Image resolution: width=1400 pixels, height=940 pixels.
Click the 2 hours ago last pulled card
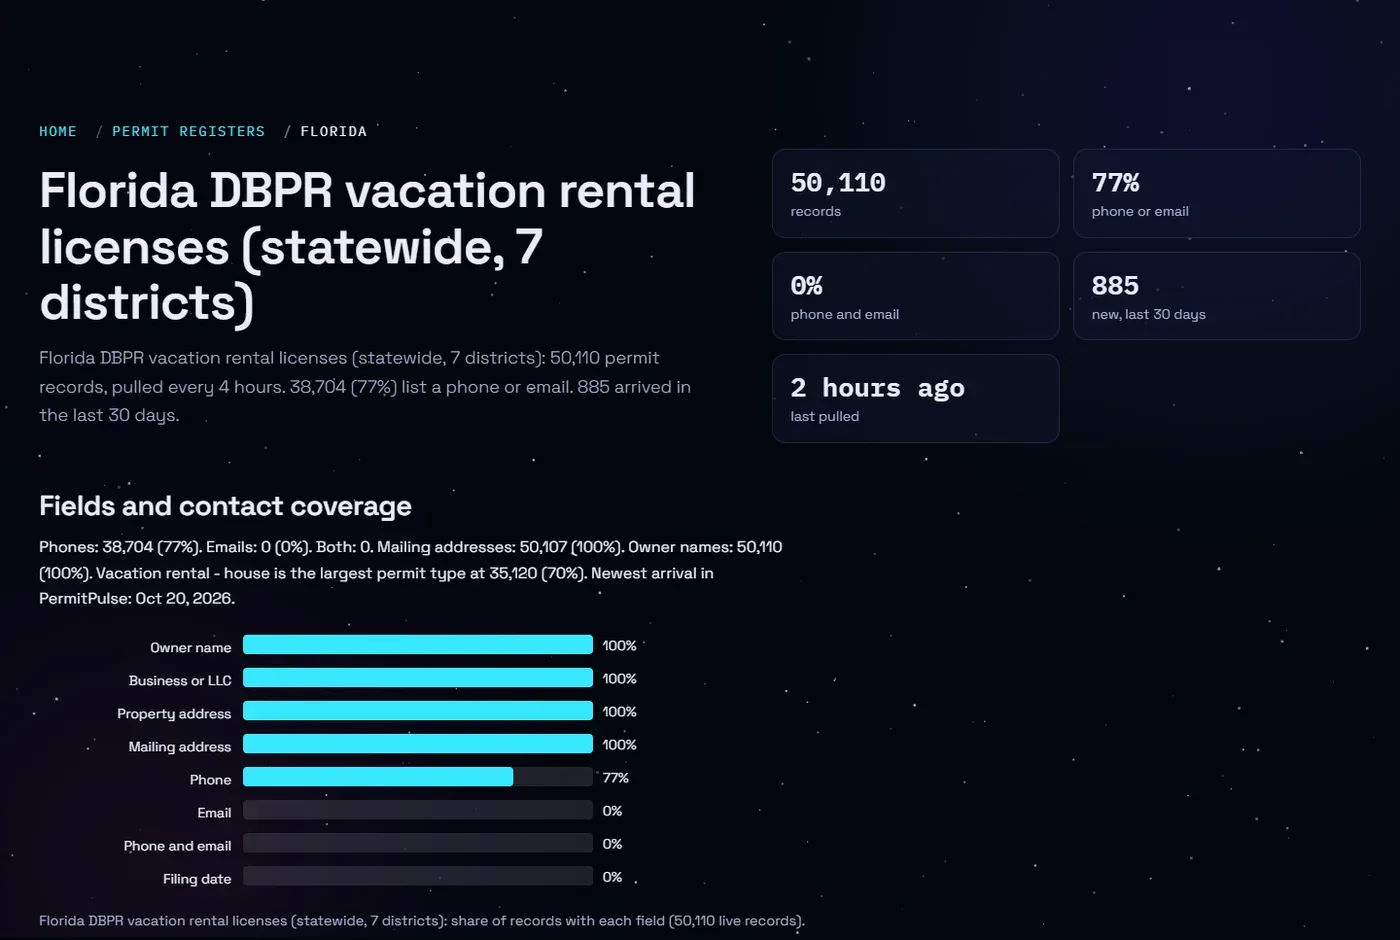click(915, 398)
